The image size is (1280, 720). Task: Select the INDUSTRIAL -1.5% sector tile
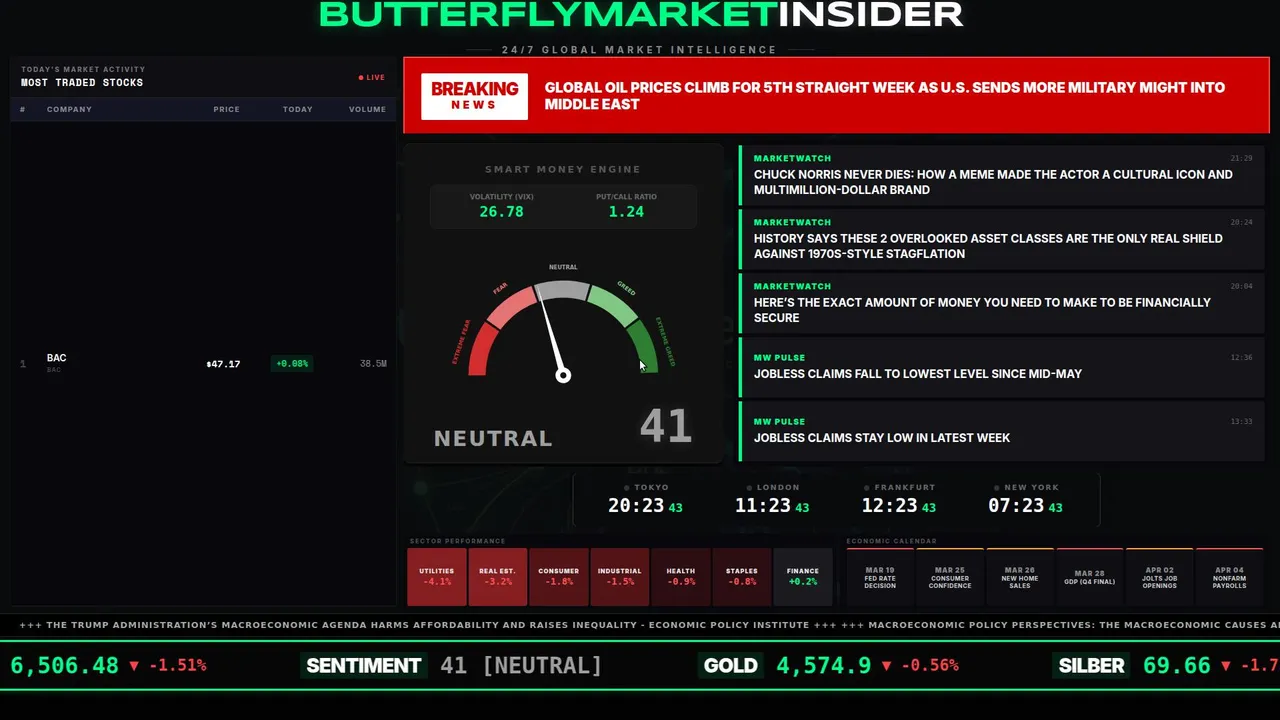pyautogui.click(x=620, y=576)
